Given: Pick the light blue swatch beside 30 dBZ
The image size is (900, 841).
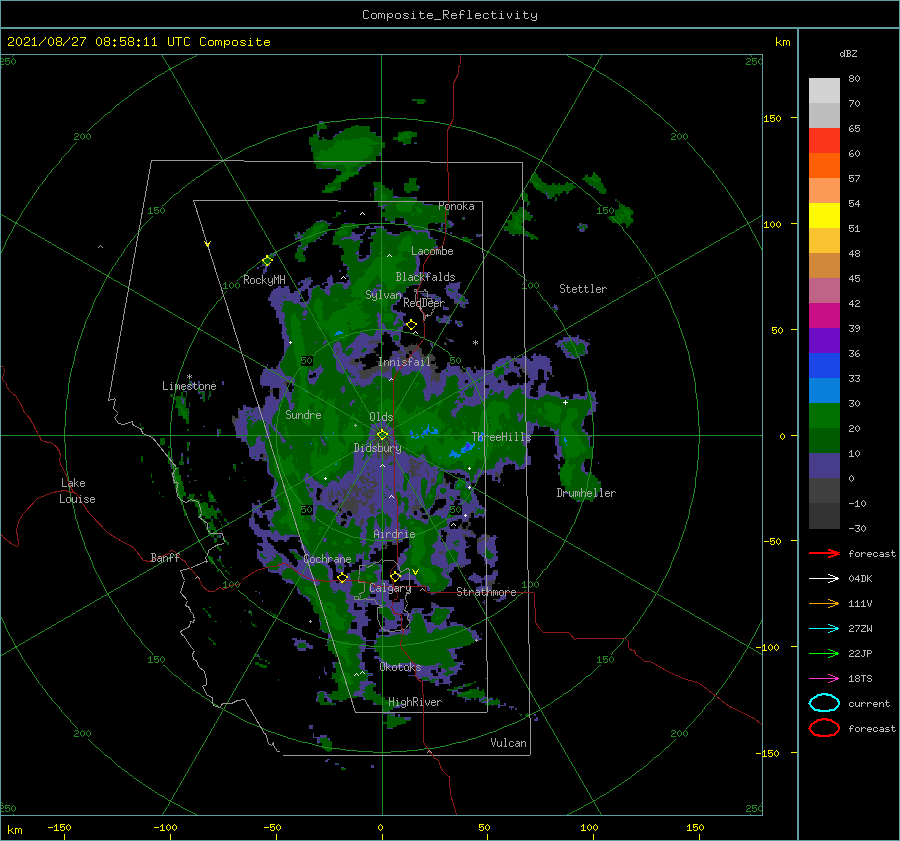Looking at the screenshot, I should coord(824,391).
